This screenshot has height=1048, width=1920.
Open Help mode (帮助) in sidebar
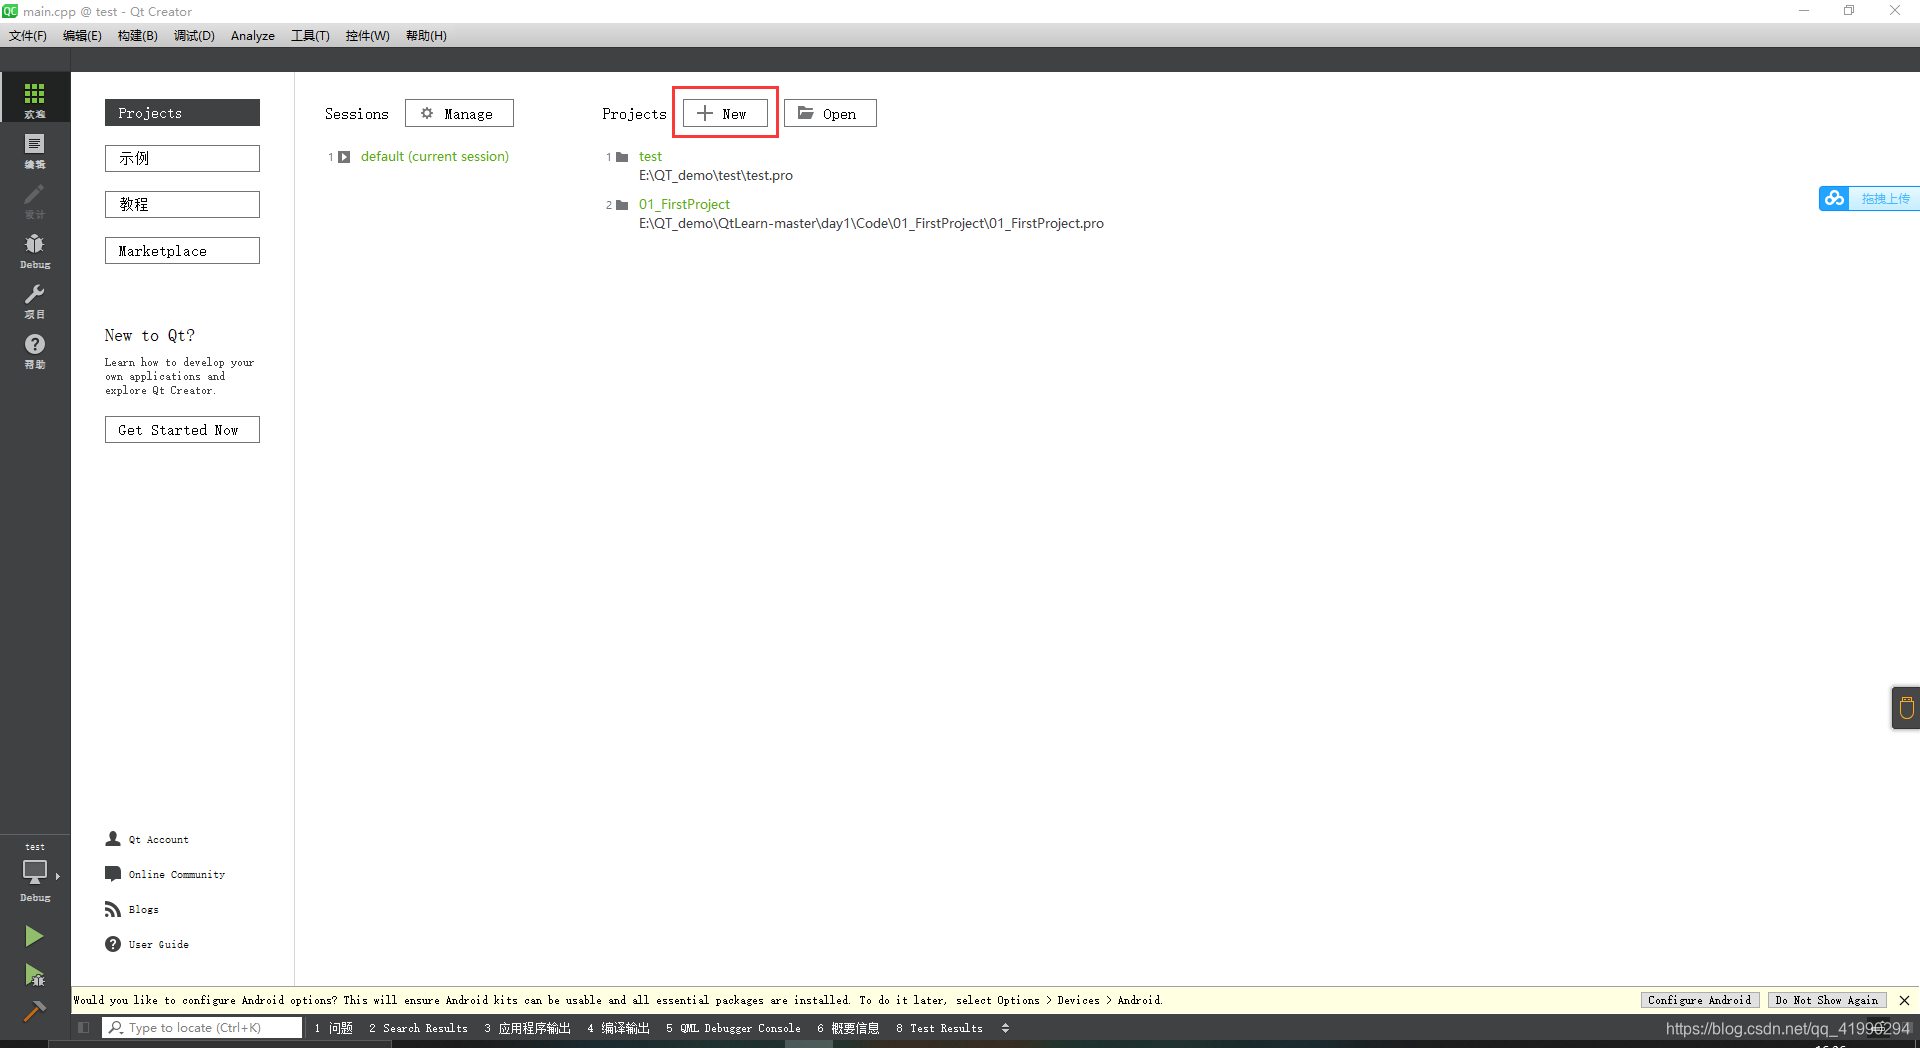(x=35, y=350)
